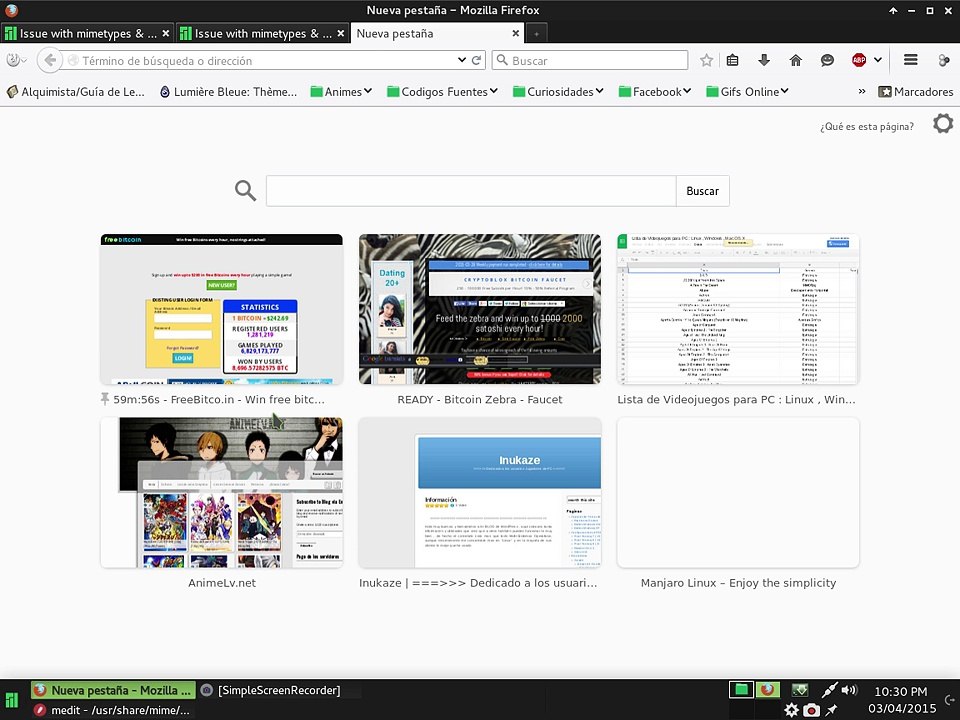Open the new tab plus button
Screen dimensions: 960x720
click(x=536, y=34)
